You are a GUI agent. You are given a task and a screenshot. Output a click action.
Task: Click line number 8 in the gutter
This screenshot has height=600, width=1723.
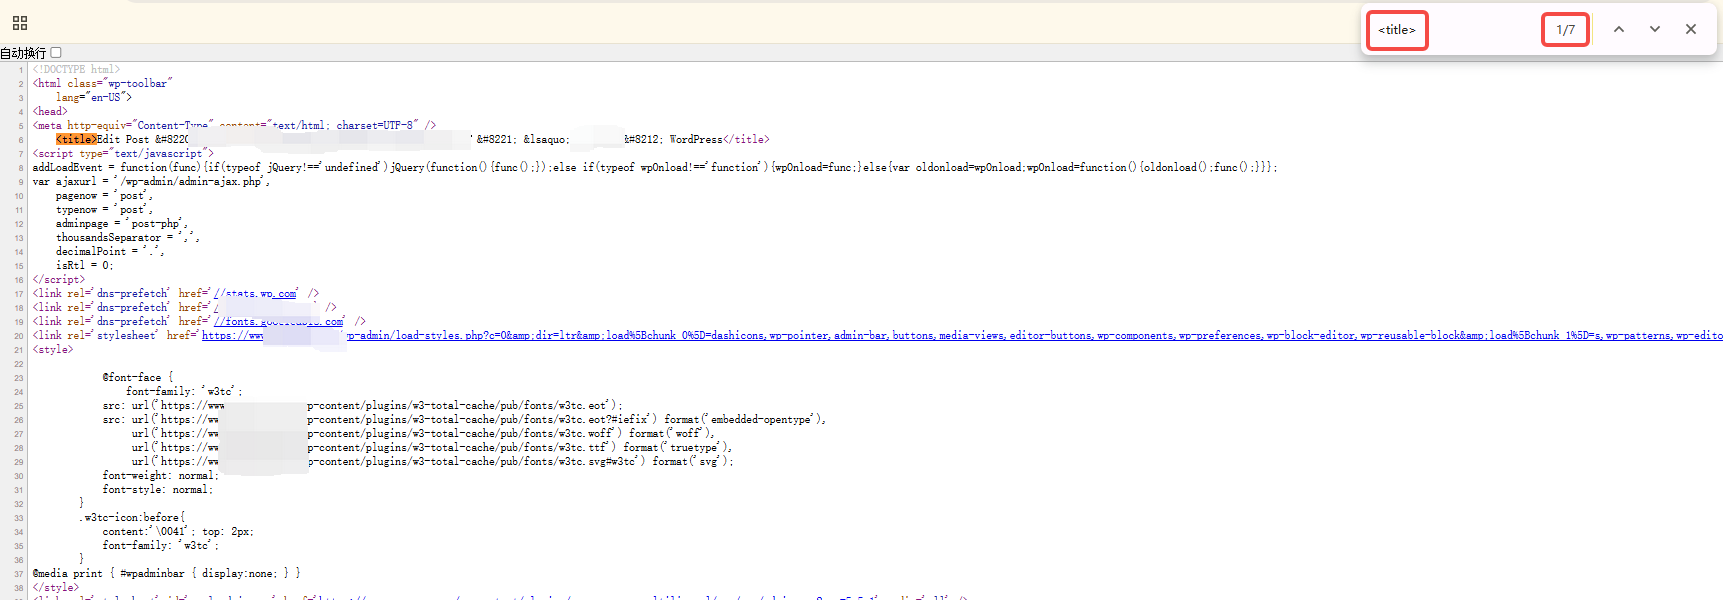(21, 168)
